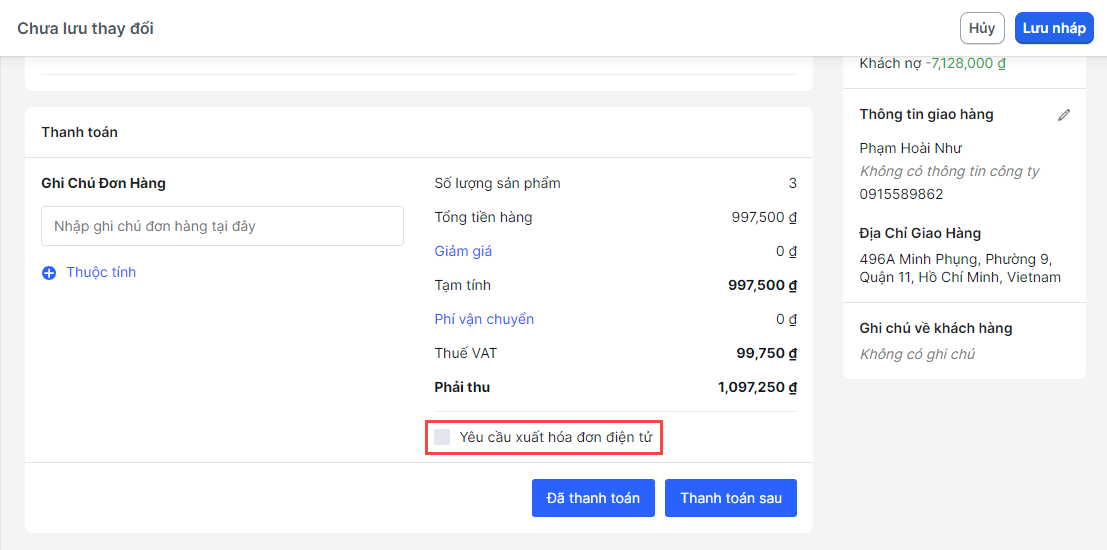Click the delivery address 496A Minh Phụng

click(x=960, y=268)
